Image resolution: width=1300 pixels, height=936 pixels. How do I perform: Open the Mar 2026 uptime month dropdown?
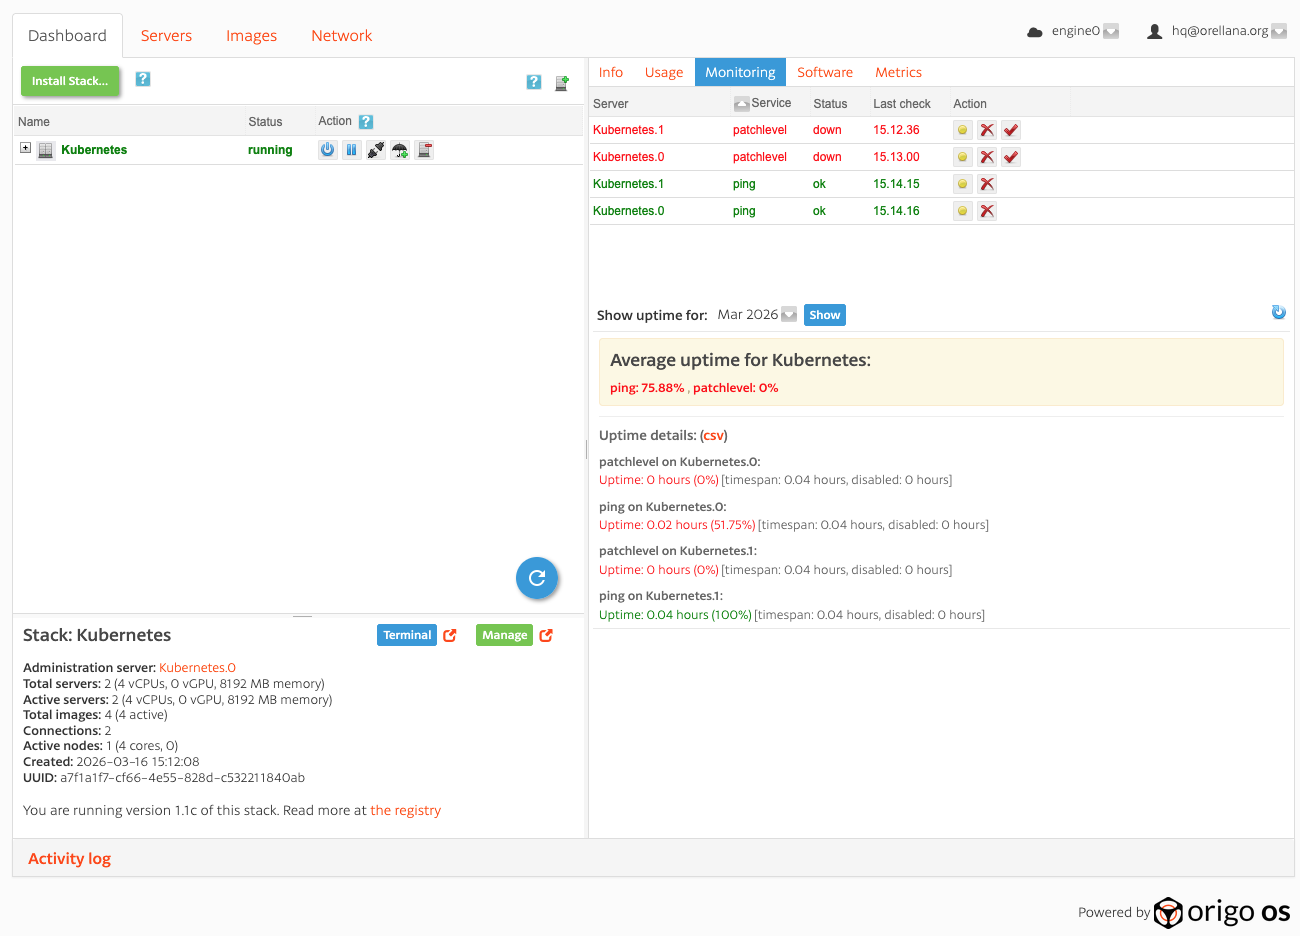[x=789, y=315]
